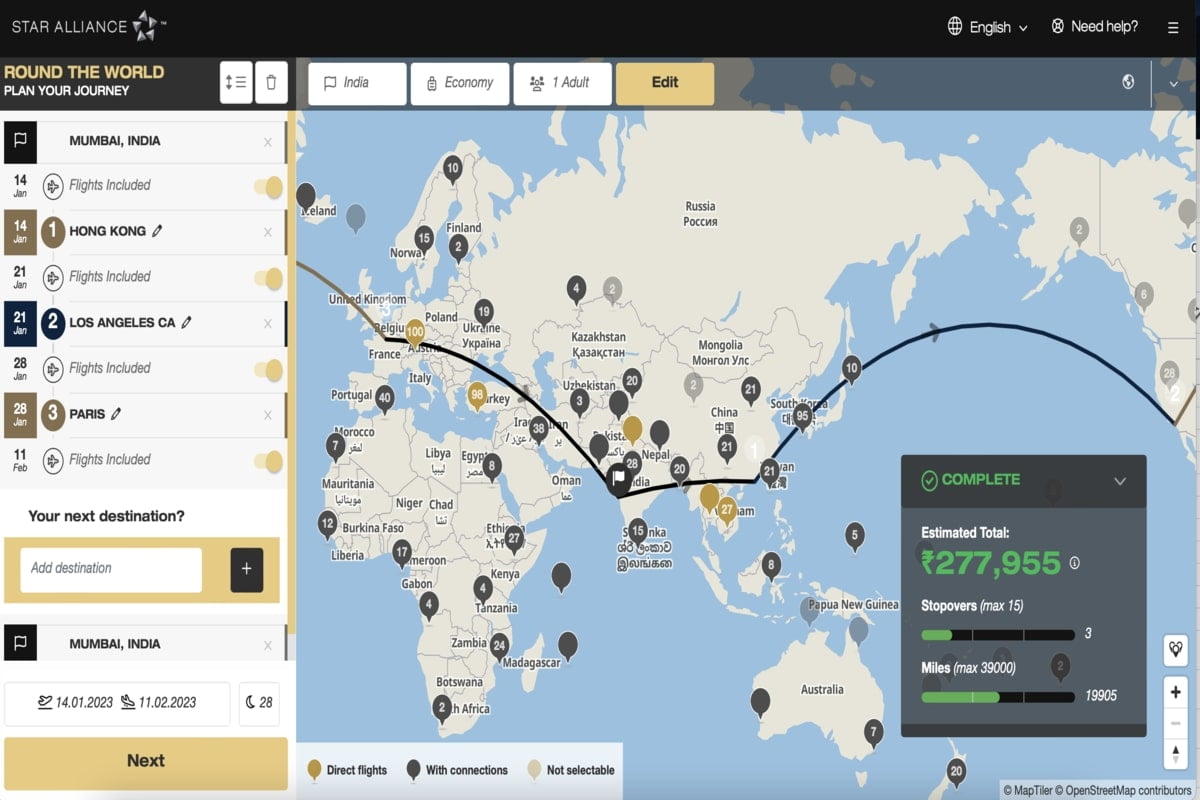
Task: Click the trash icon to clear the journey
Action: tap(271, 83)
